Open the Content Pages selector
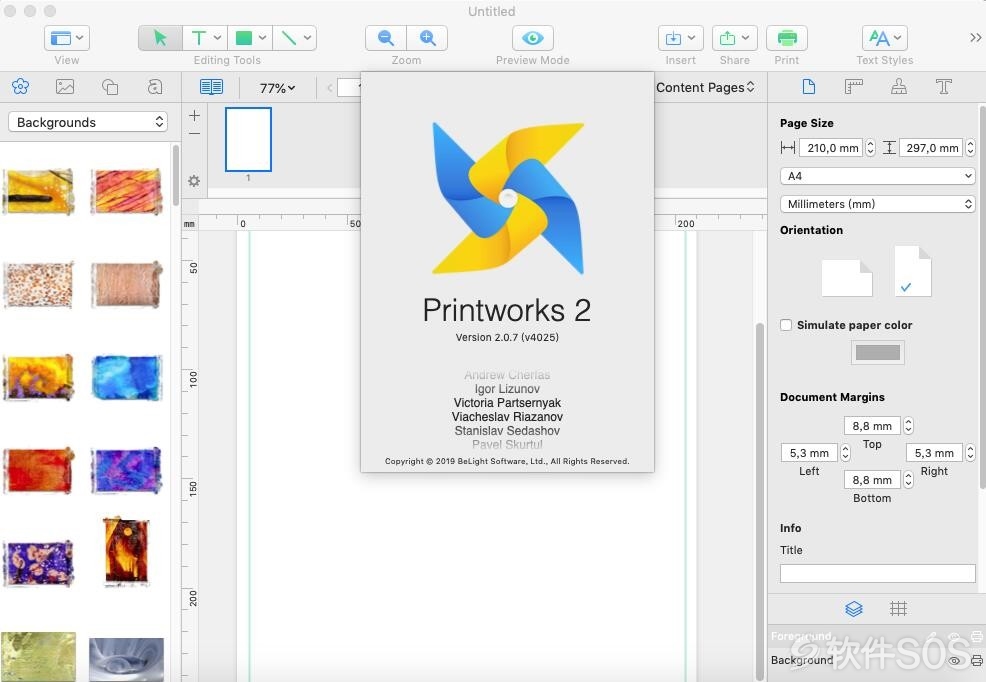 (x=705, y=87)
